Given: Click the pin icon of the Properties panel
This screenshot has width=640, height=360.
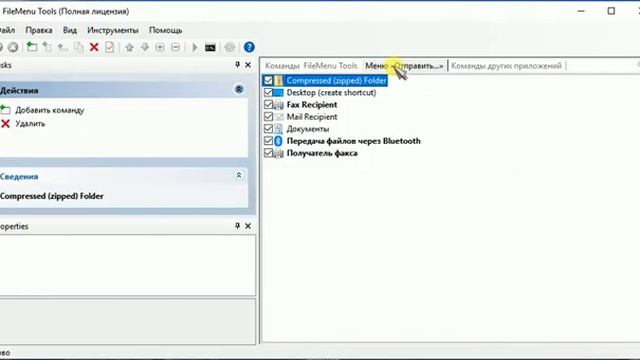Looking at the screenshot, I should pyautogui.click(x=238, y=226).
